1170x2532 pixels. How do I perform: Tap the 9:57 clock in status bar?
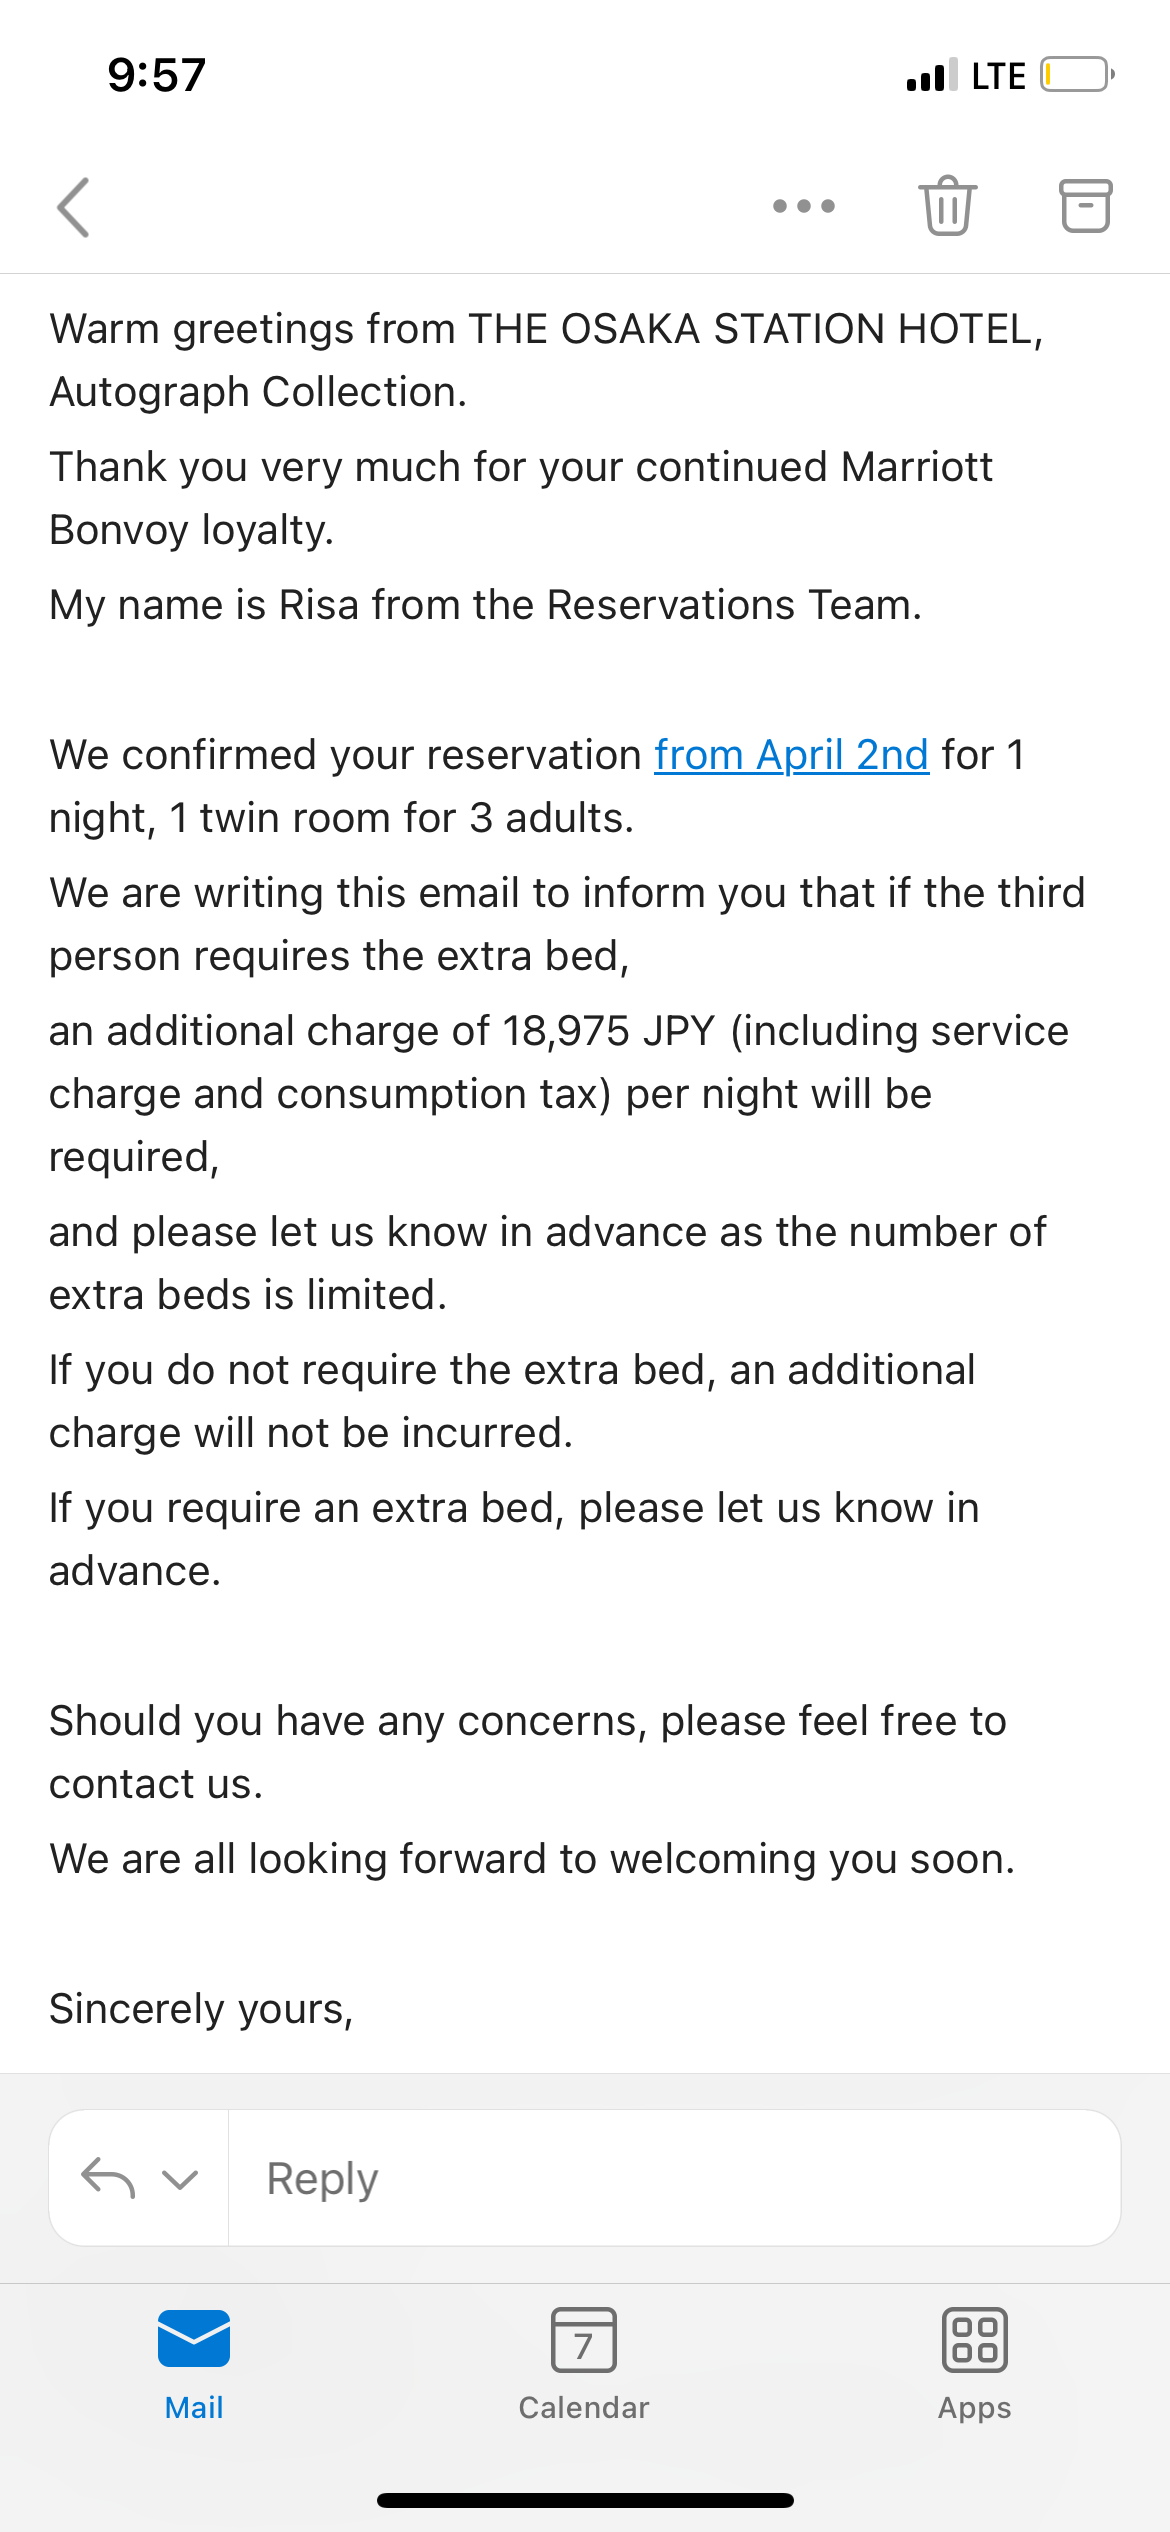157,76
